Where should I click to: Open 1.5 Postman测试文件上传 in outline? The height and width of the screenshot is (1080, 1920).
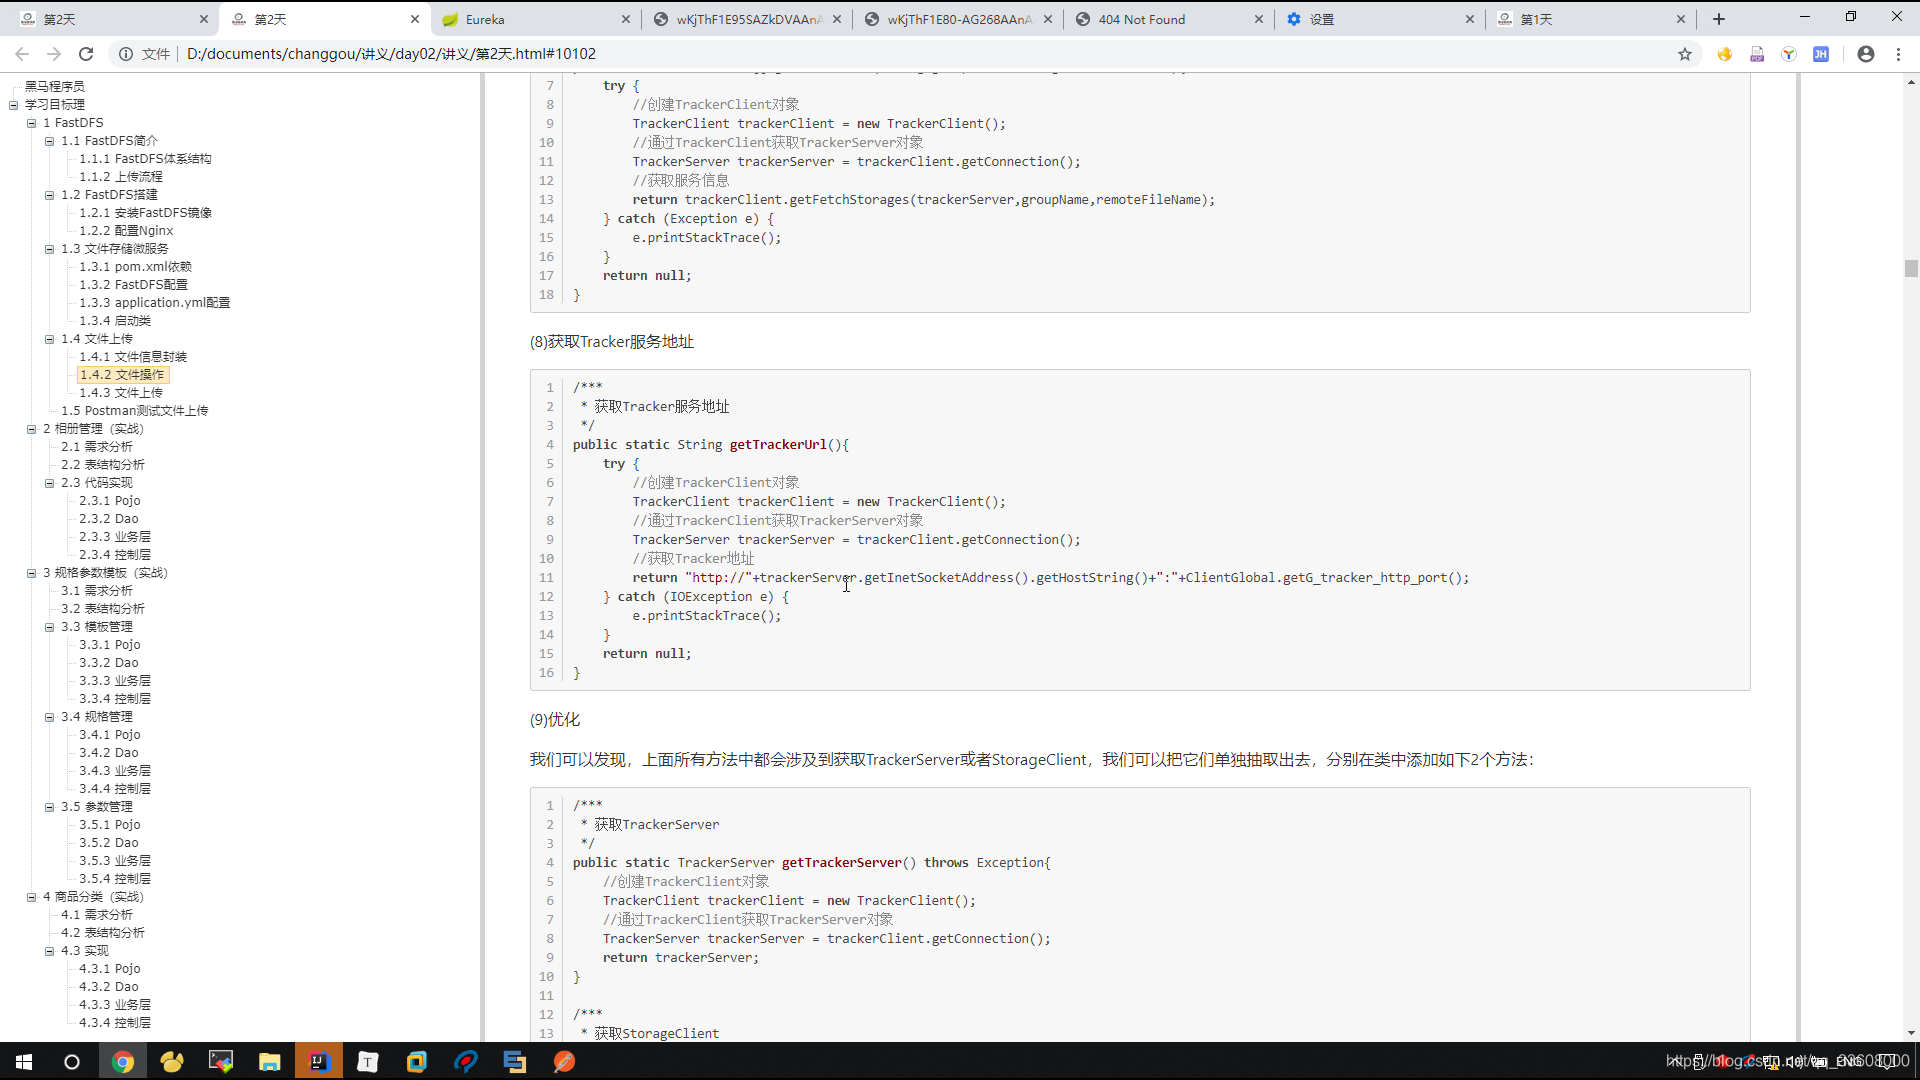(x=134, y=411)
